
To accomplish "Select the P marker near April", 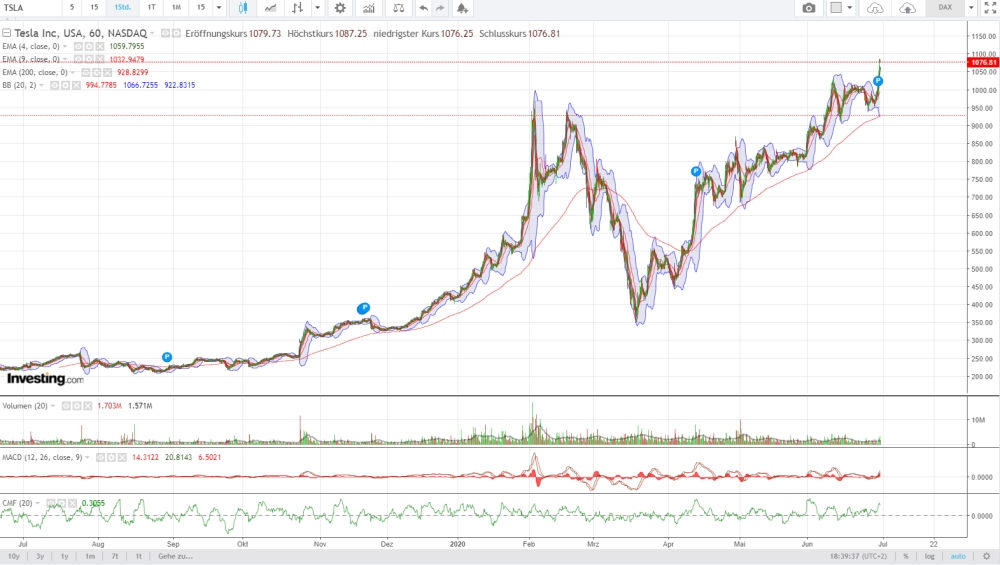I will 696,172.
